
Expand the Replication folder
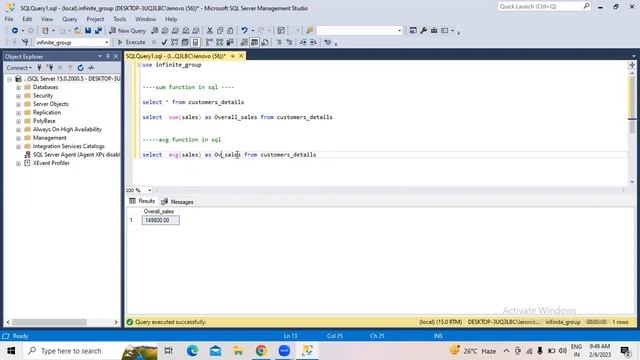[x=18, y=113]
